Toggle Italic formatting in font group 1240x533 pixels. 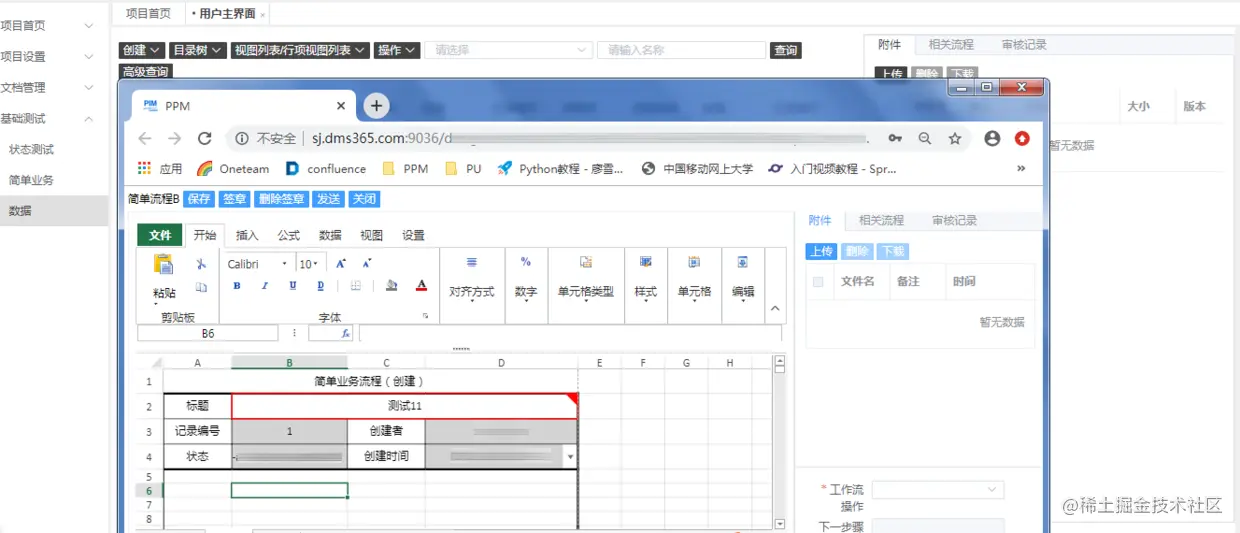coord(264,286)
